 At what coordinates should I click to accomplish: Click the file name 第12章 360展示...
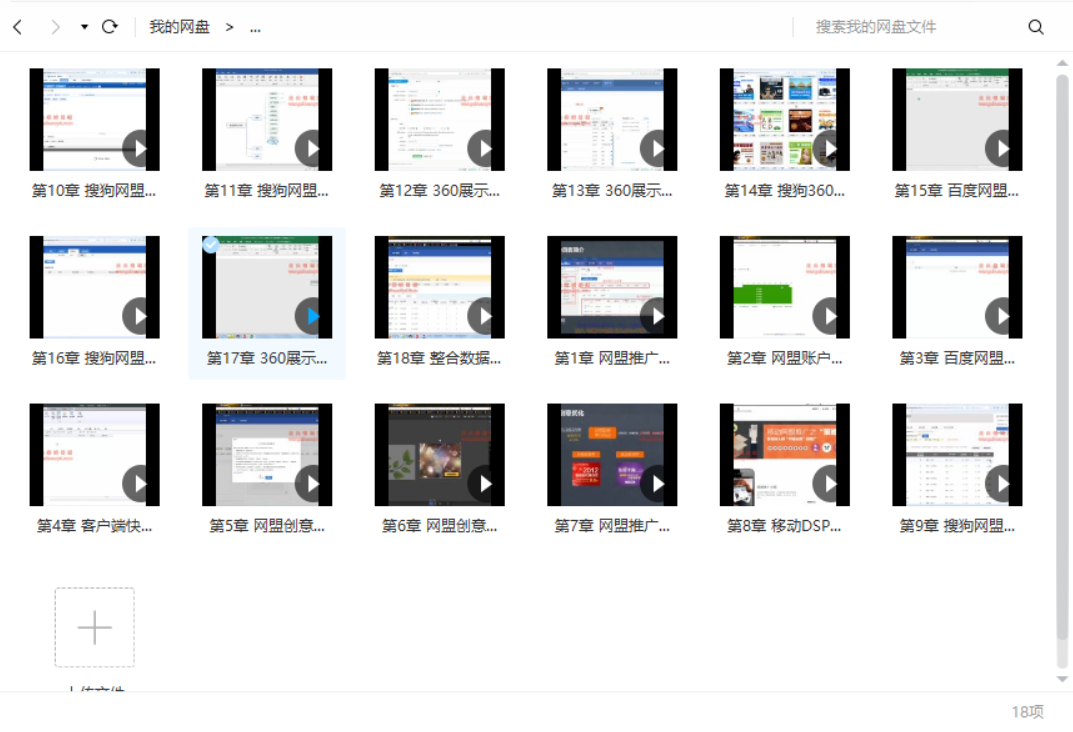pos(439,190)
